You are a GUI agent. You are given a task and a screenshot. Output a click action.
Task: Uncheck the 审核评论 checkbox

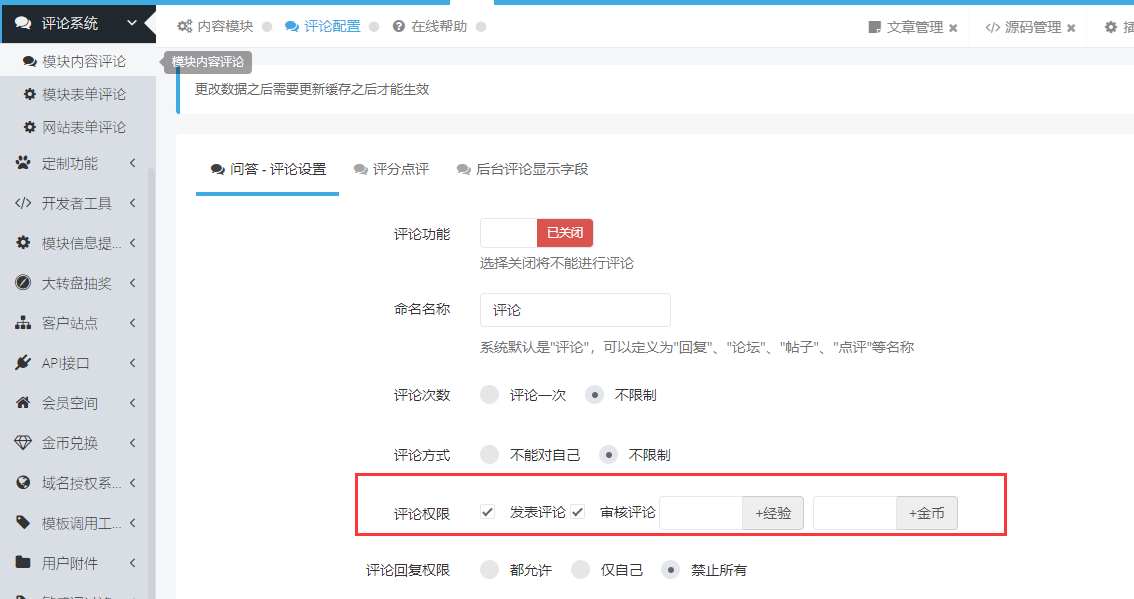(577, 512)
